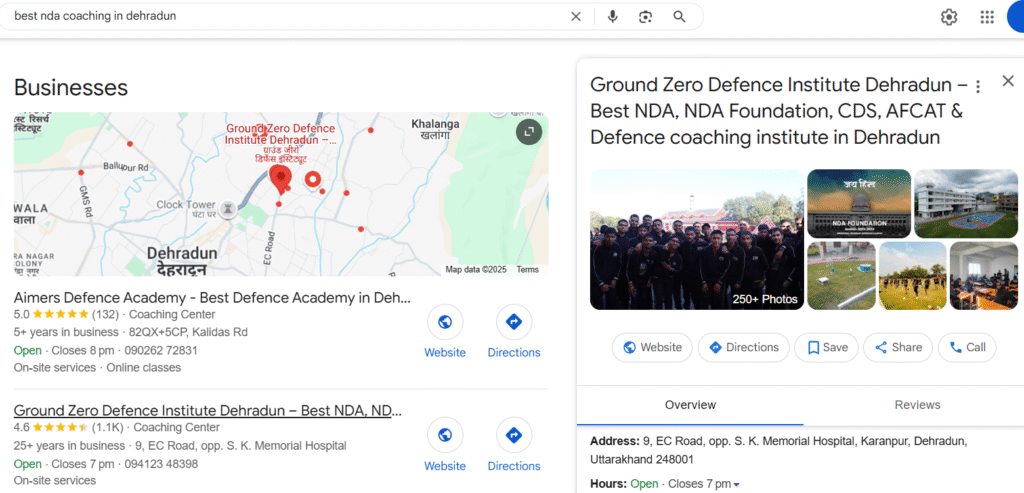1024x493 pixels.
Task: Open three-dot more options in business panel
Action: click(978, 86)
